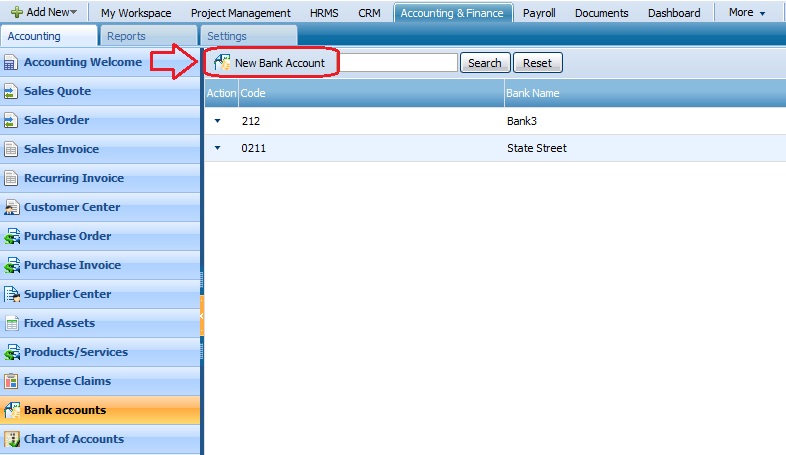Open the Bank accounts section
Image resolution: width=786 pixels, height=455 pixels.
pyautogui.click(x=100, y=410)
